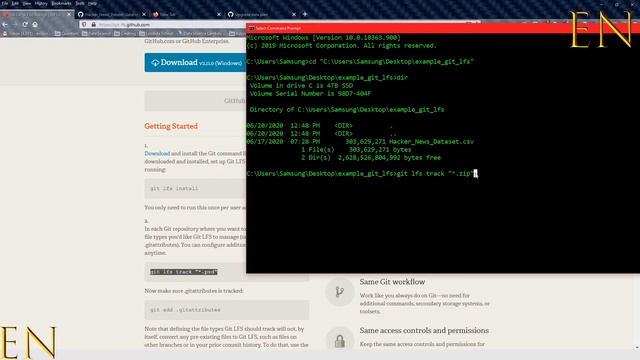
Task: Close the first browser tab
Action: click(x=69, y=14)
